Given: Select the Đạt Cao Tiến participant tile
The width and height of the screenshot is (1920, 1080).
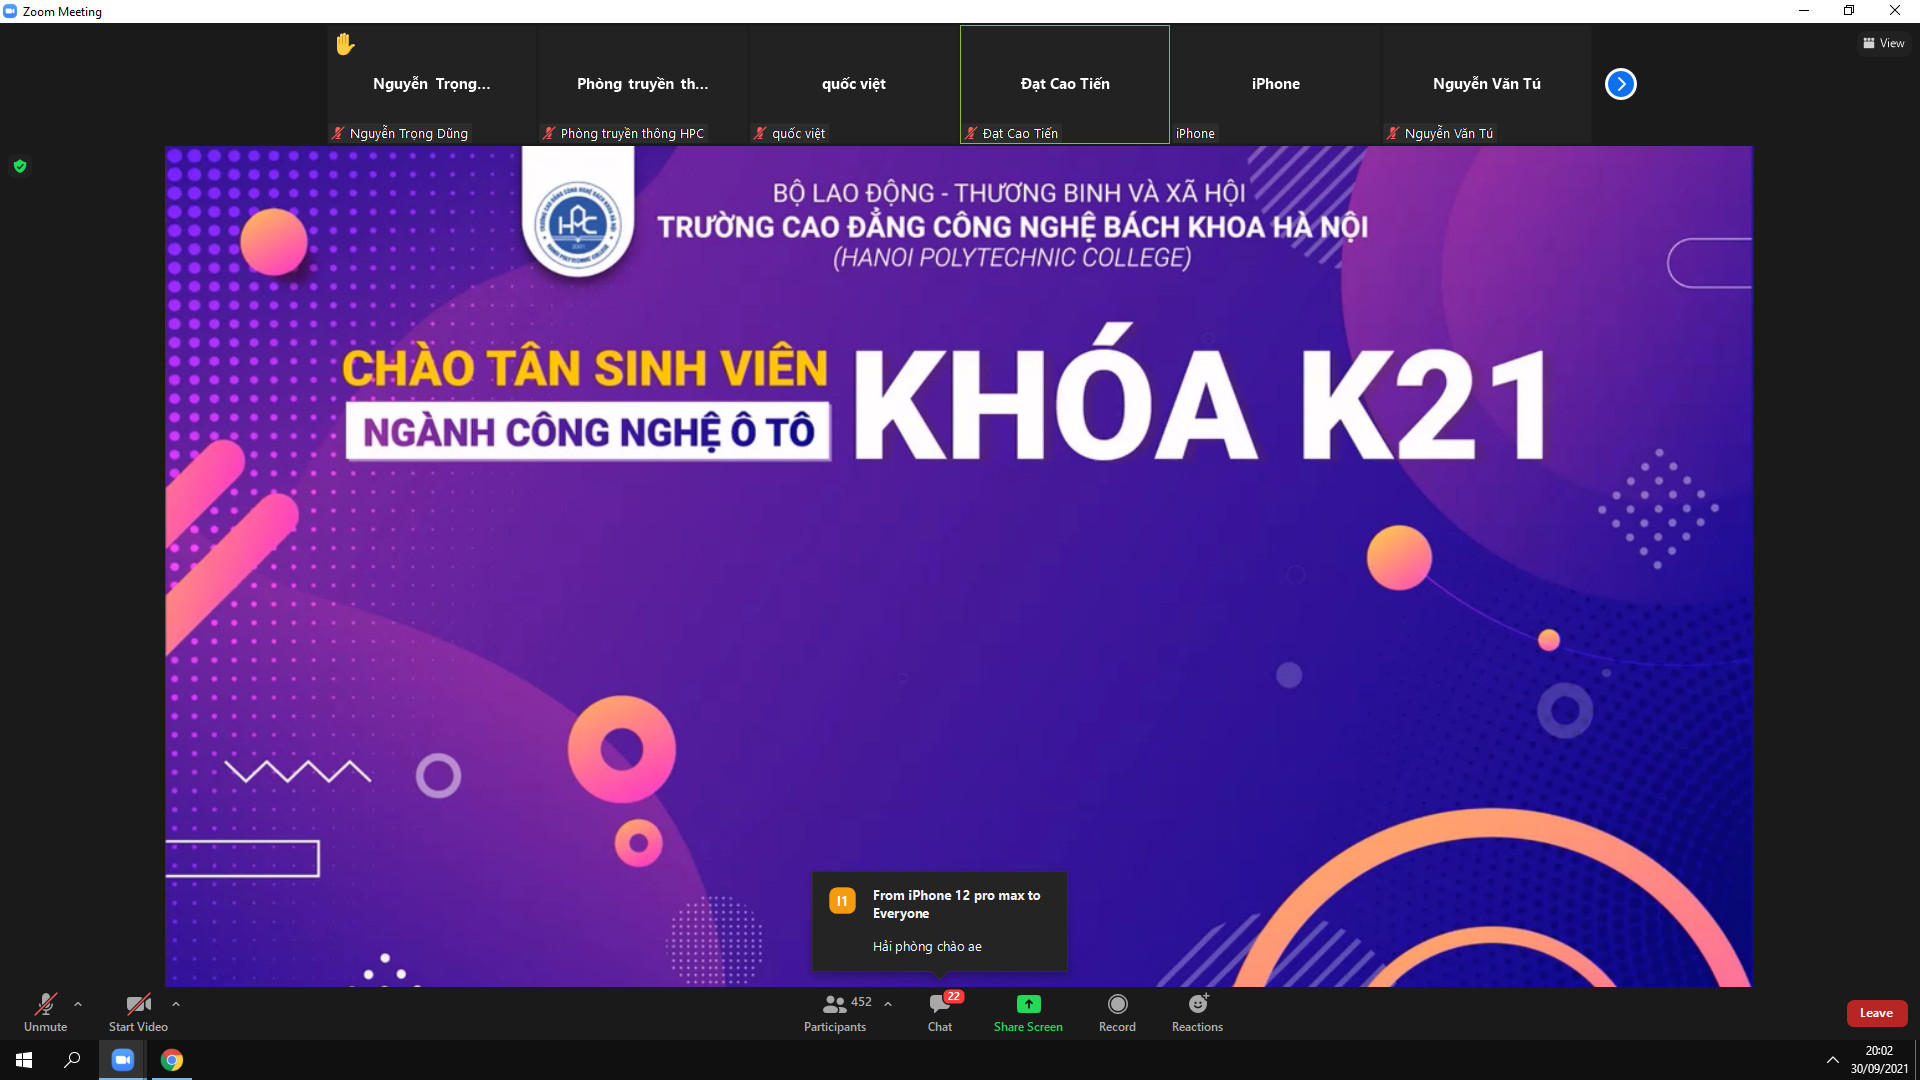Looking at the screenshot, I should [1064, 84].
